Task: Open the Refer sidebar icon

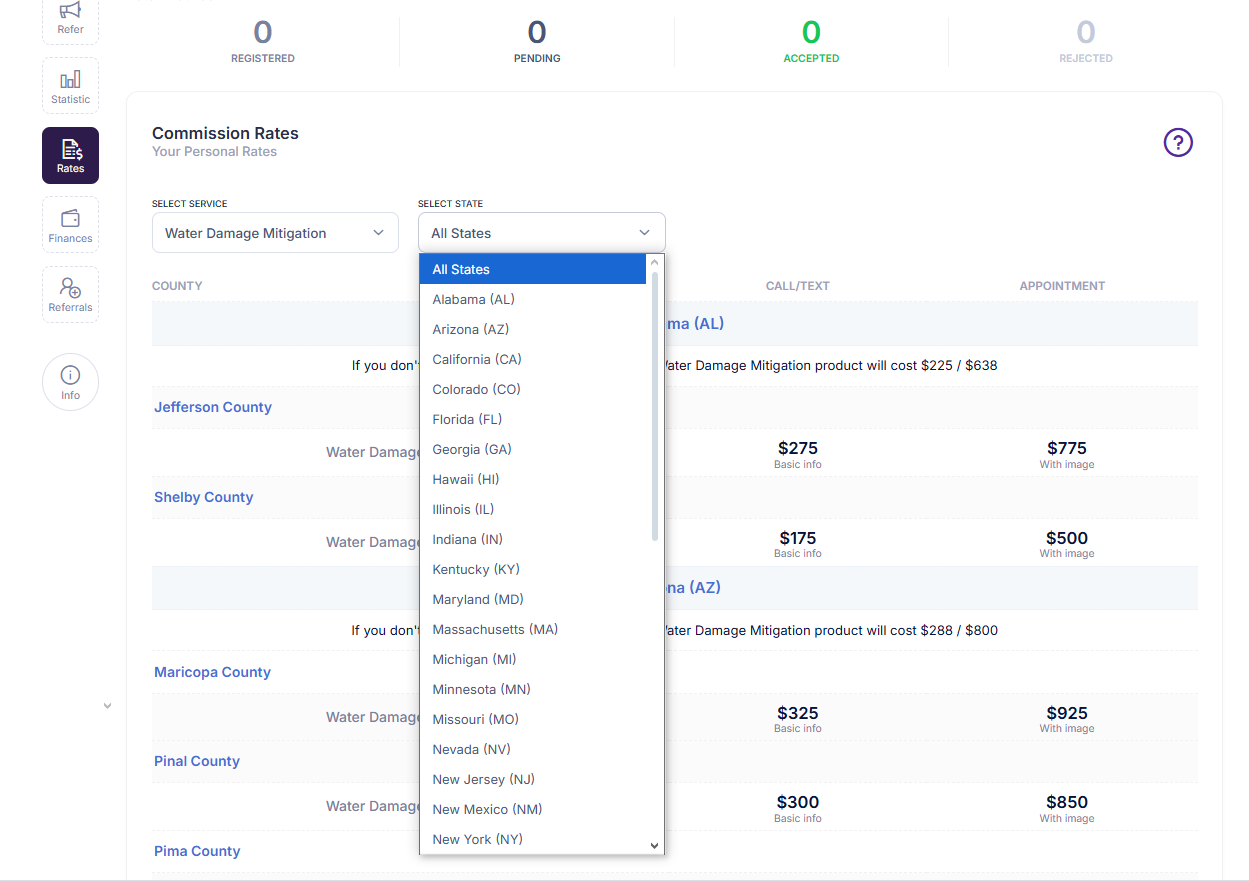Action: (70, 18)
